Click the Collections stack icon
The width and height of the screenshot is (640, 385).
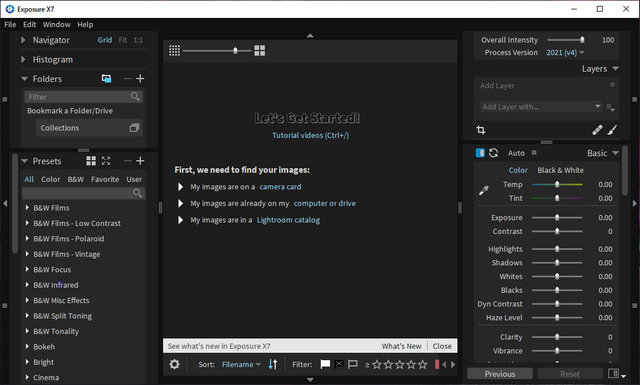pyautogui.click(x=134, y=128)
